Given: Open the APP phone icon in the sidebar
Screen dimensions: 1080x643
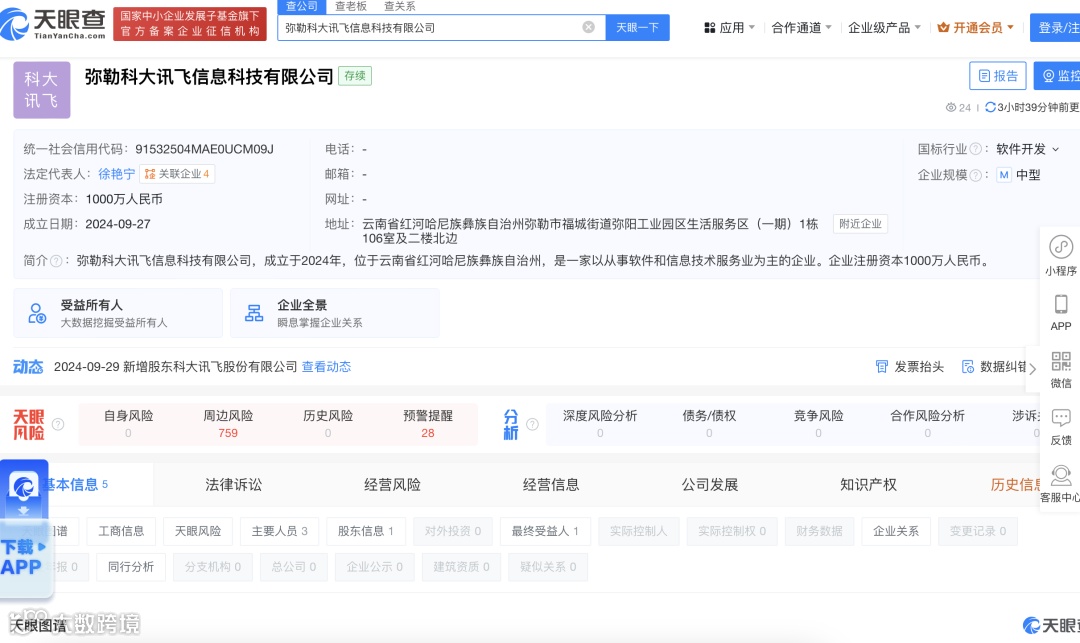Looking at the screenshot, I should [1061, 304].
